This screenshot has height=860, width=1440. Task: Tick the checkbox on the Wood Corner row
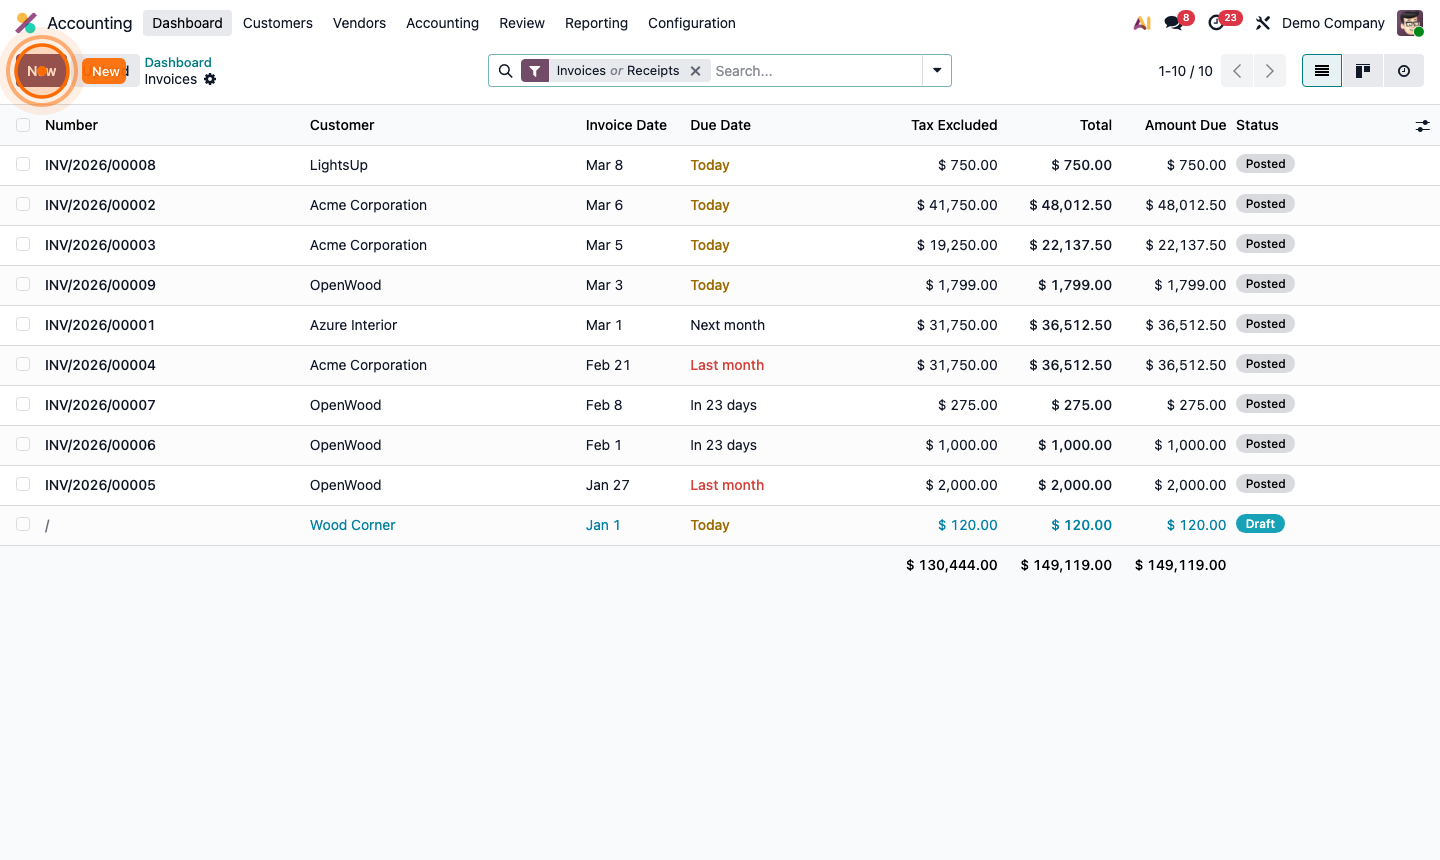point(23,524)
